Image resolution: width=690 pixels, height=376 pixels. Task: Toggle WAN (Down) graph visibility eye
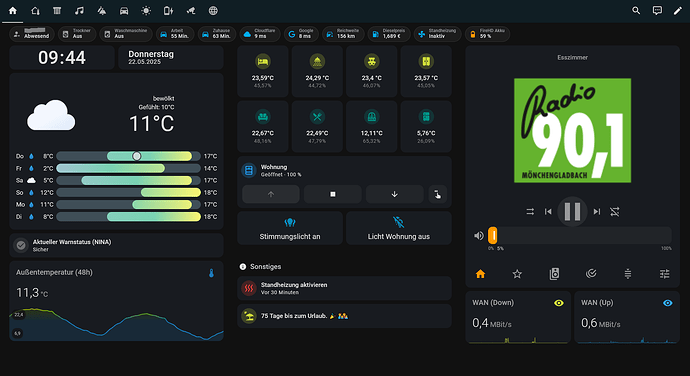pyautogui.click(x=559, y=303)
